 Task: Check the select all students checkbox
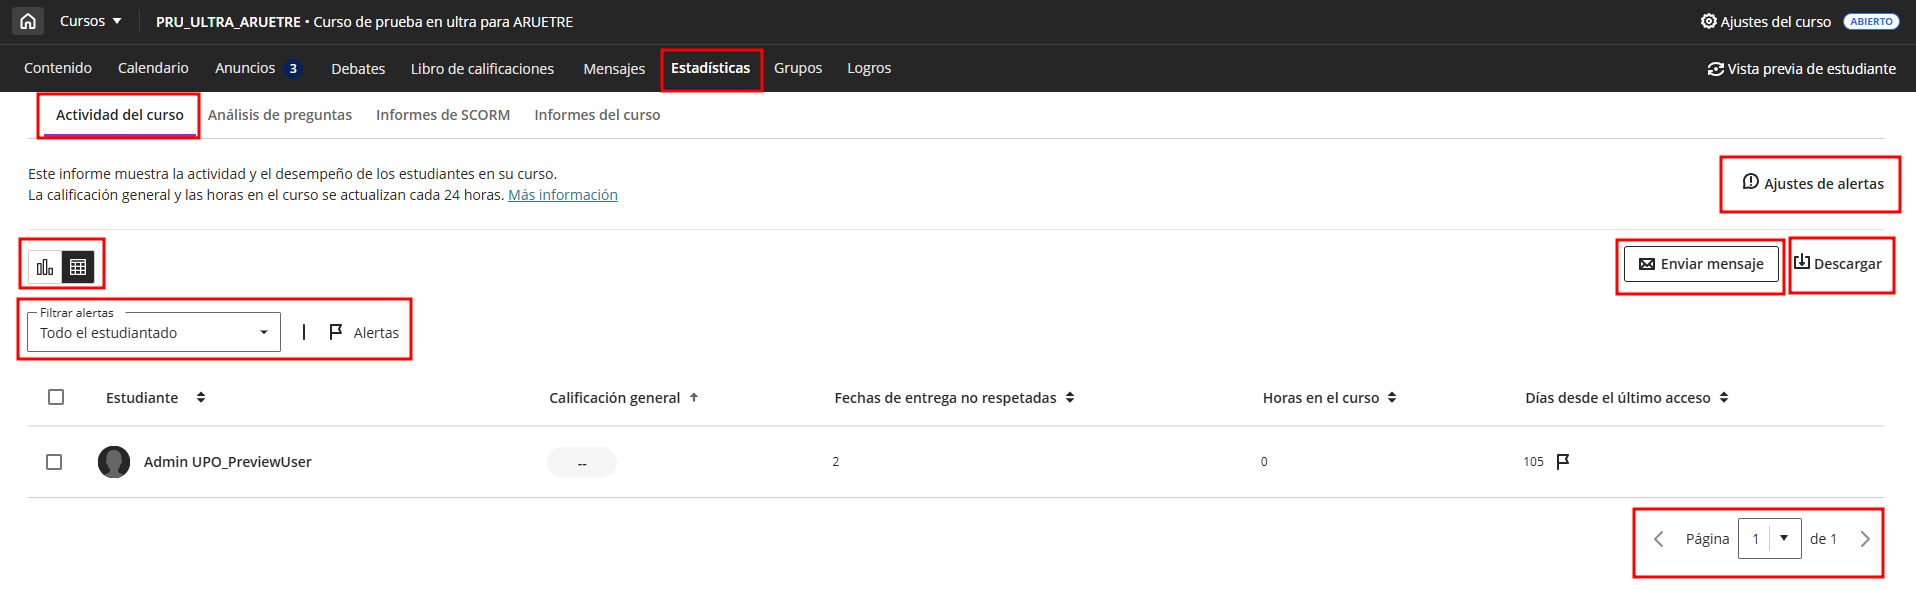(56, 397)
